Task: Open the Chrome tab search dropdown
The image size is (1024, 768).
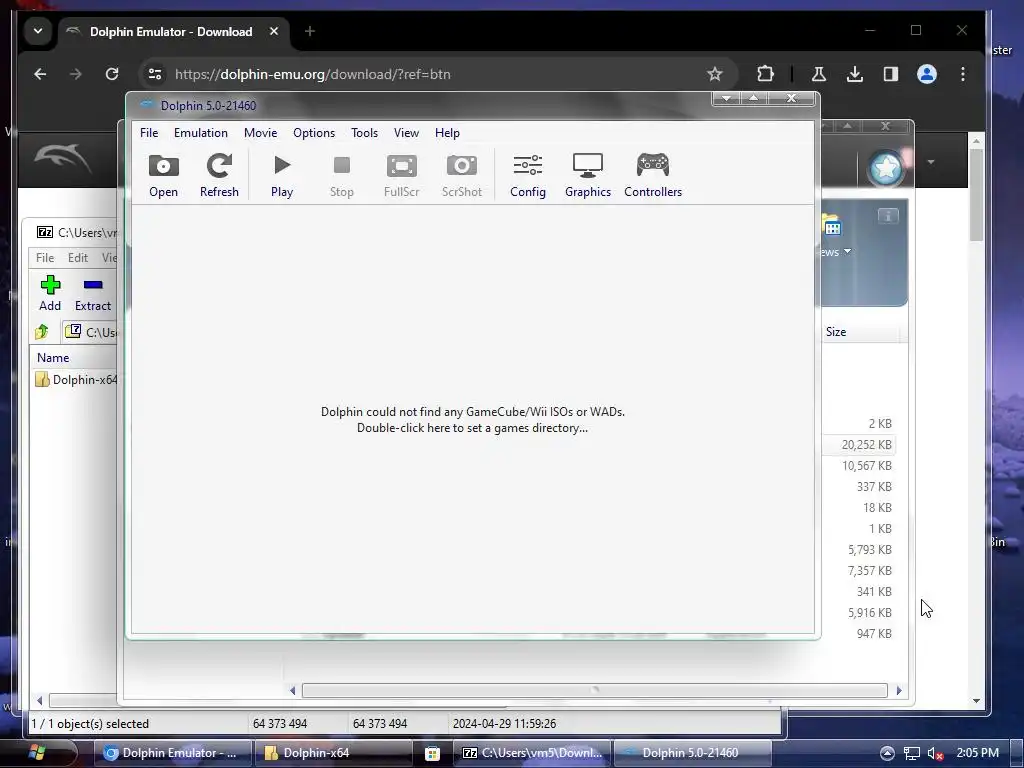Action: 38,31
